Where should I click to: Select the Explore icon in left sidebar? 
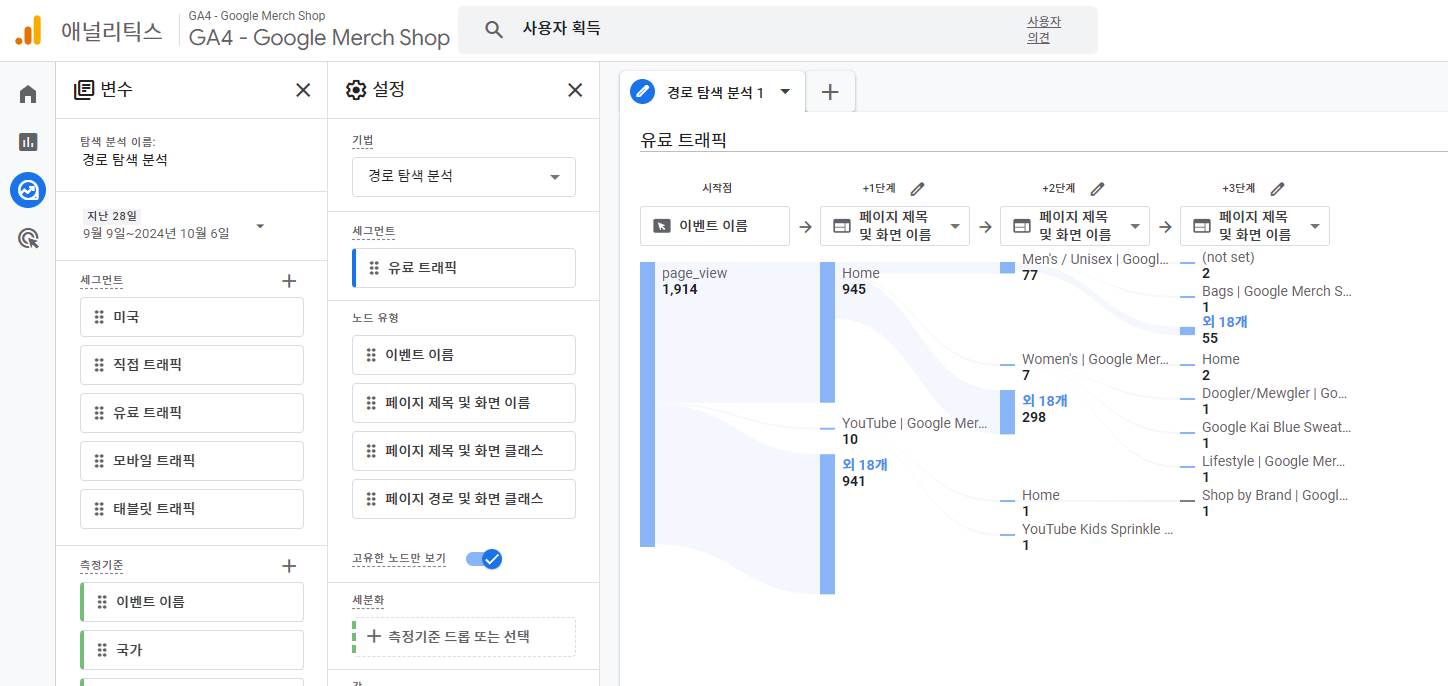coord(28,190)
